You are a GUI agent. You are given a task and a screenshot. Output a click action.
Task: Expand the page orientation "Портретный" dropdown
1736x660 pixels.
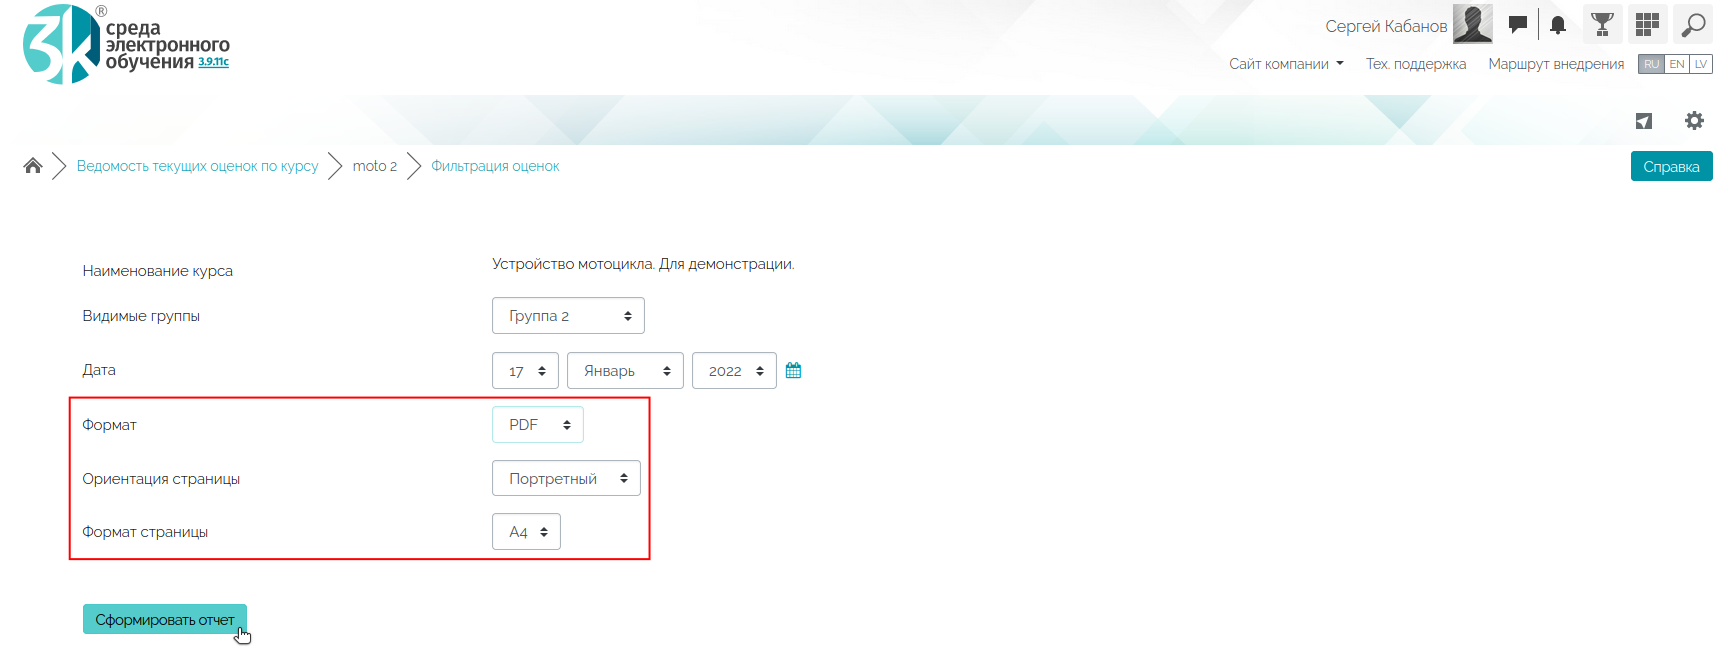(x=566, y=479)
